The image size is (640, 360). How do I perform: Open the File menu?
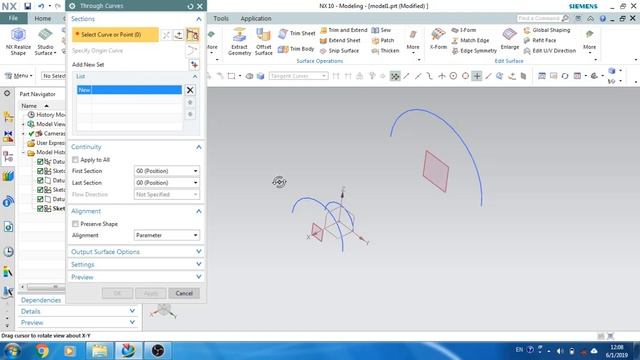[x=13, y=18]
